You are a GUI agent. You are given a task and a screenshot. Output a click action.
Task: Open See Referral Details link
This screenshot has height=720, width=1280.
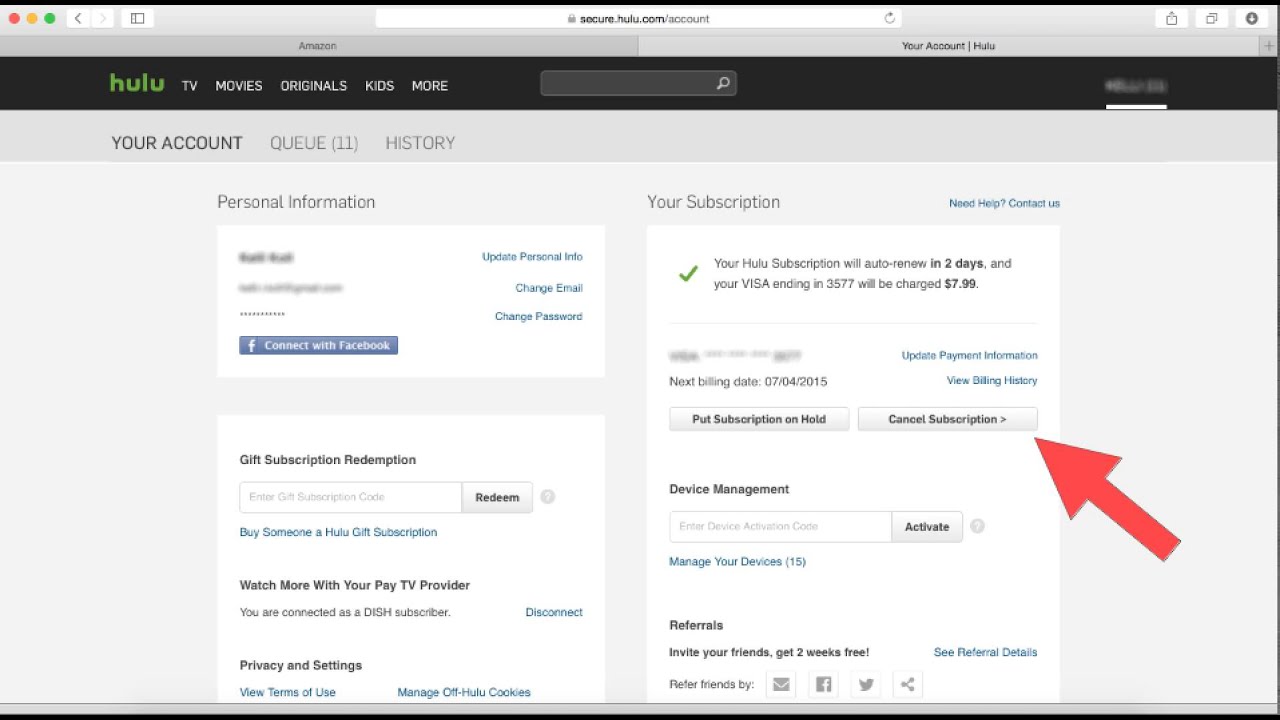(x=985, y=652)
